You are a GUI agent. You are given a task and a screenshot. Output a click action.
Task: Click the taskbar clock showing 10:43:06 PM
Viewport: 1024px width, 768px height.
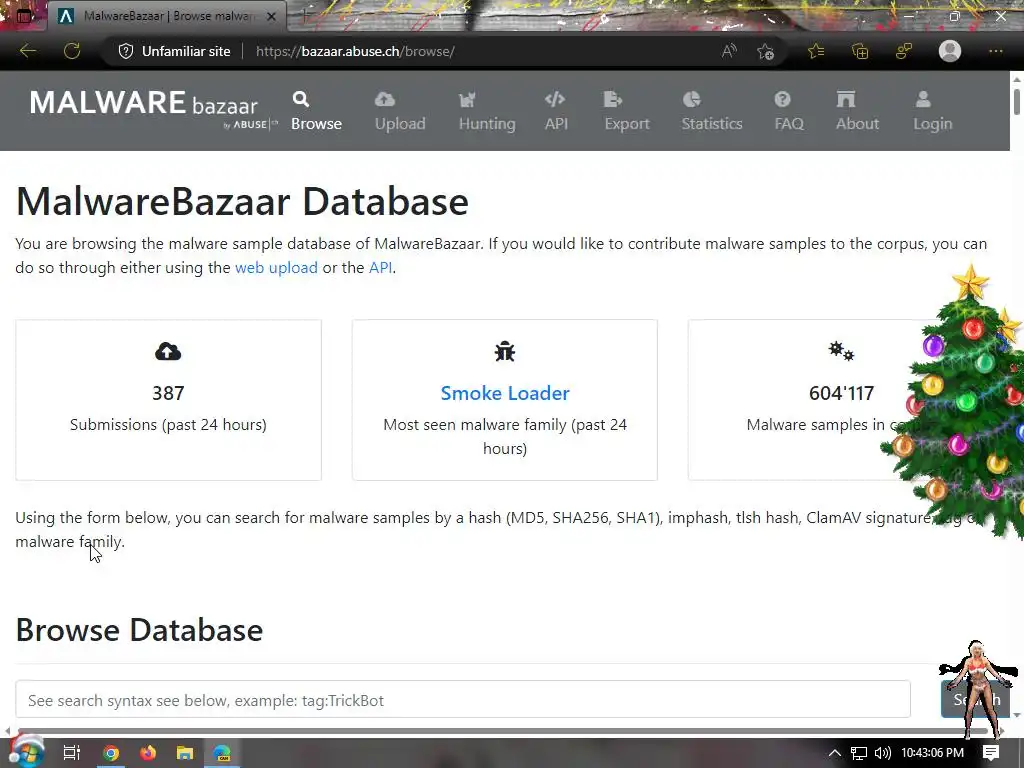[x=933, y=753]
